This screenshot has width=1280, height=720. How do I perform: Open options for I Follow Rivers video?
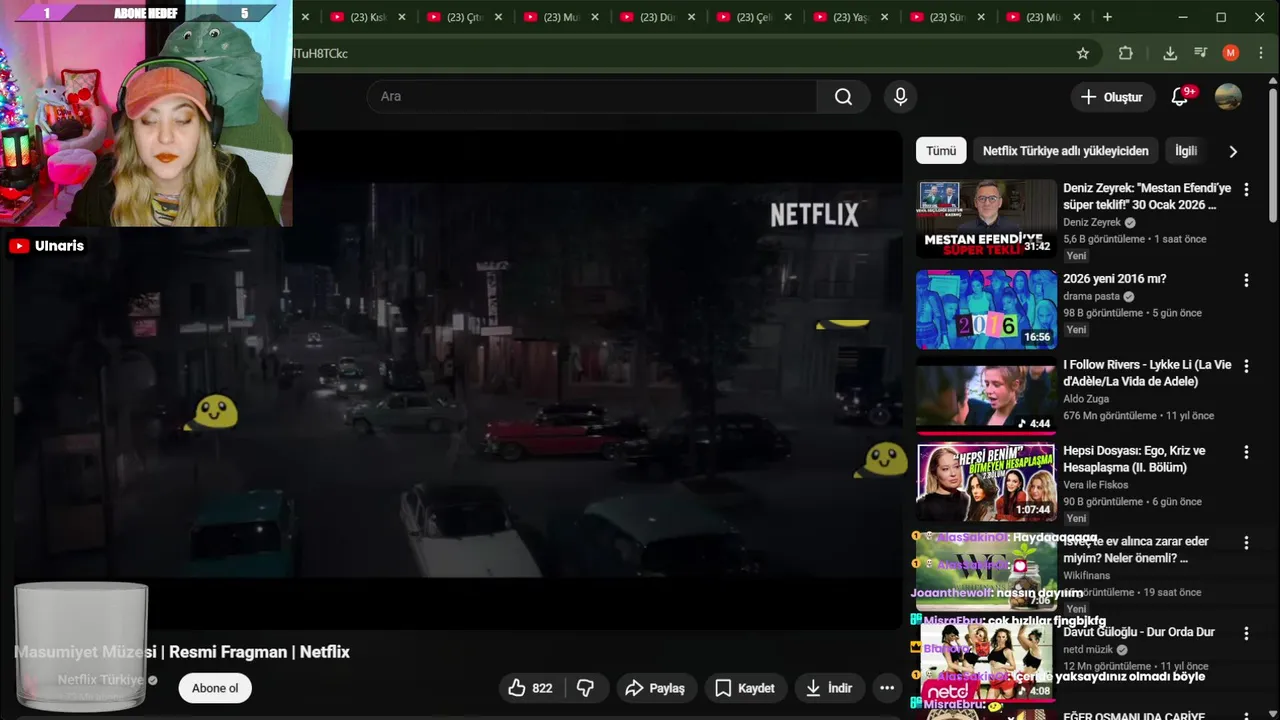coord(1246,366)
